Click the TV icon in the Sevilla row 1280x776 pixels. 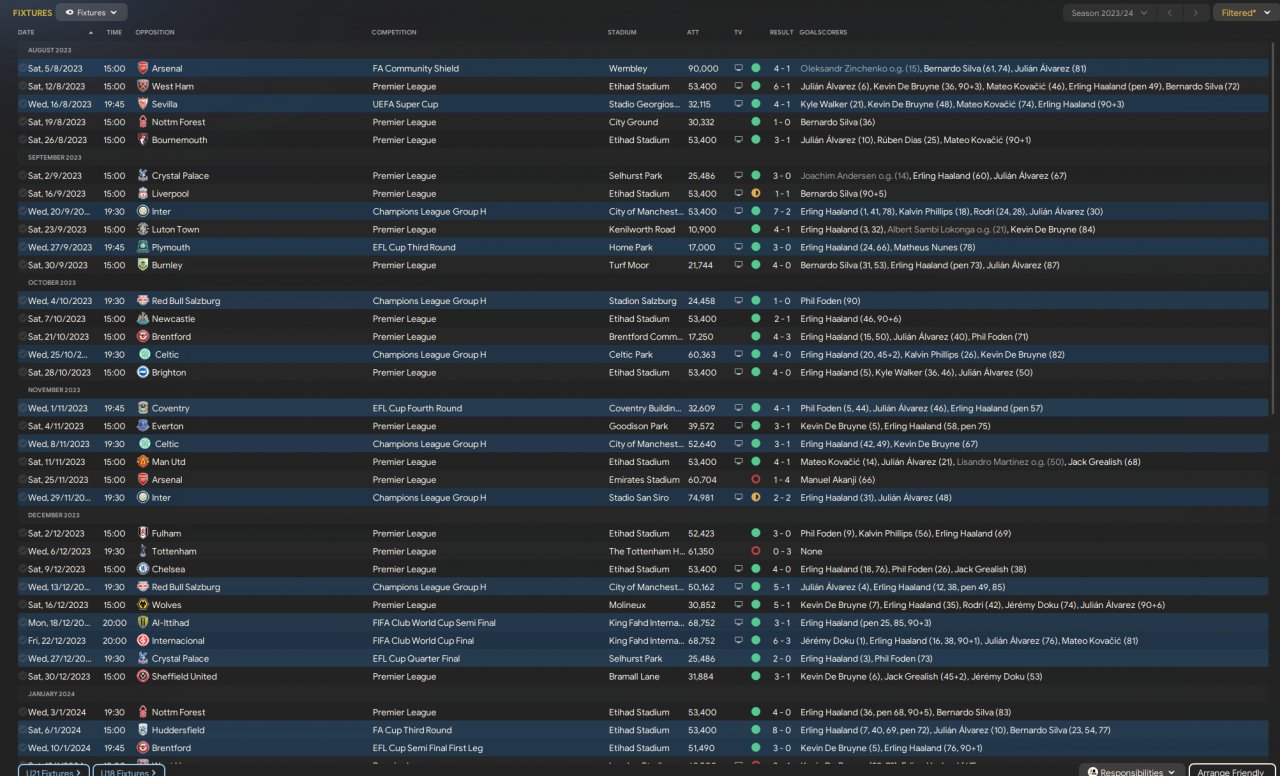[739, 105]
